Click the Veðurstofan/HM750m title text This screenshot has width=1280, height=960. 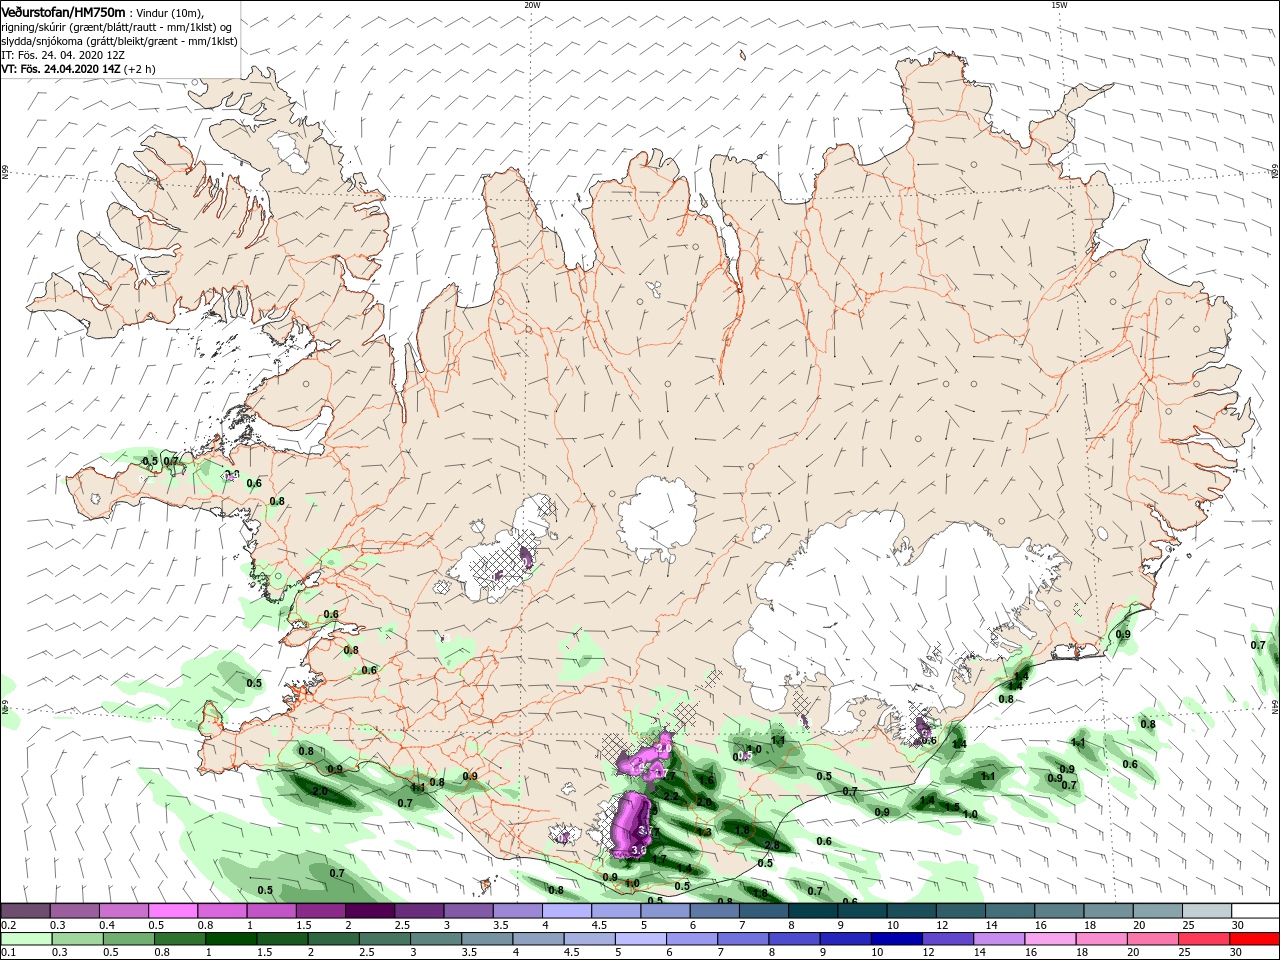[63, 11]
